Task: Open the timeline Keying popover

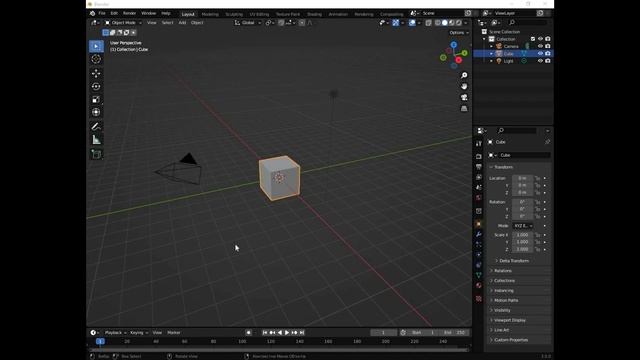Action: click(139, 333)
